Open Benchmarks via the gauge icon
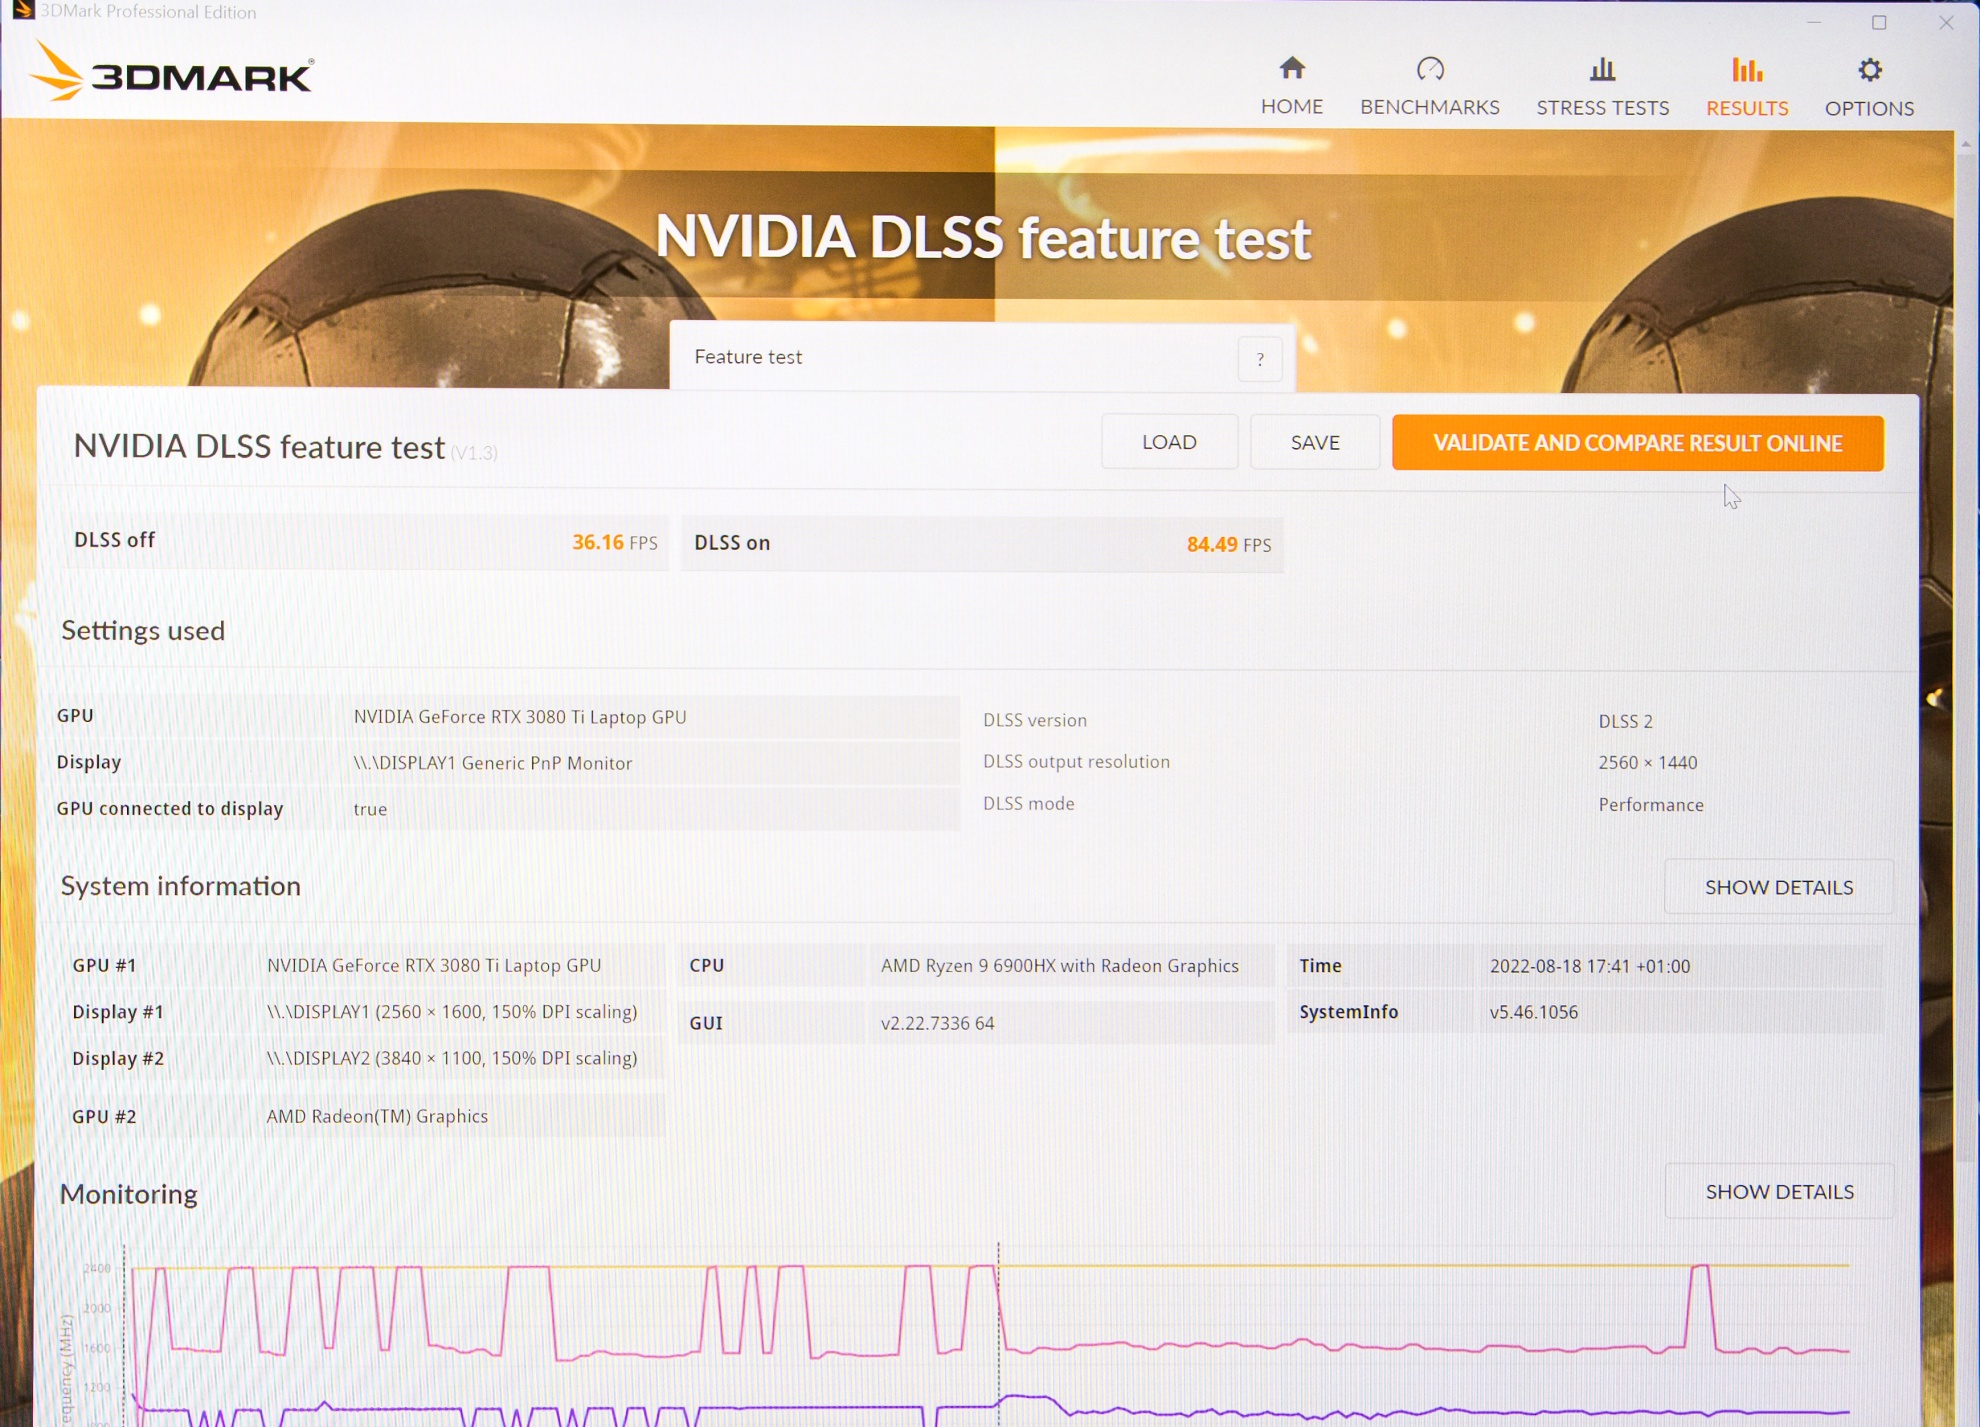The image size is (1980, 1427). click(1430, 69)
